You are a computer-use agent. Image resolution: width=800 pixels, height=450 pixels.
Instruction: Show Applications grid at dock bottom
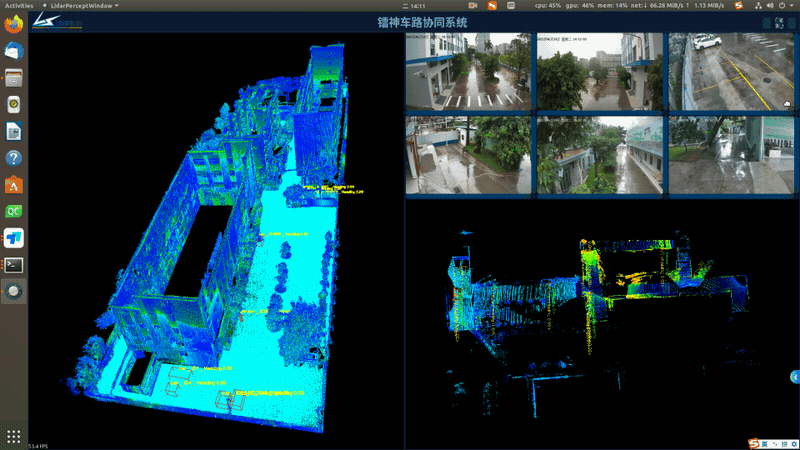[14, 436]
